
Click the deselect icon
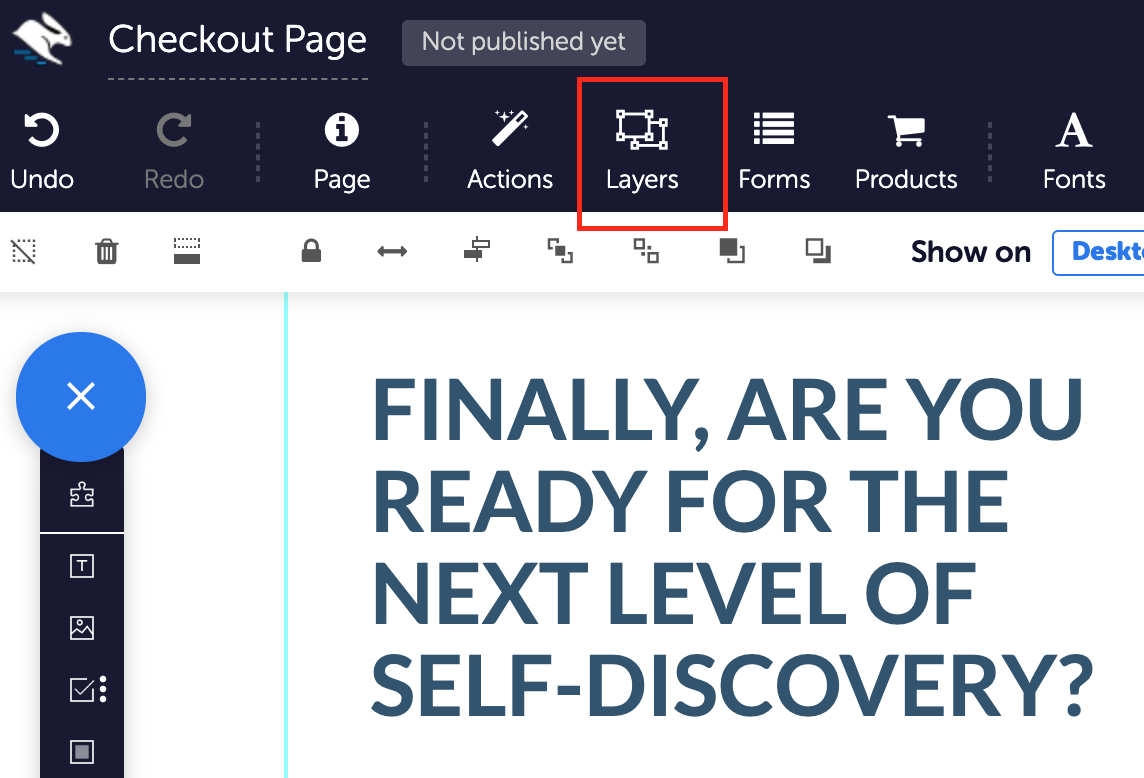click(x=24, y=251)
